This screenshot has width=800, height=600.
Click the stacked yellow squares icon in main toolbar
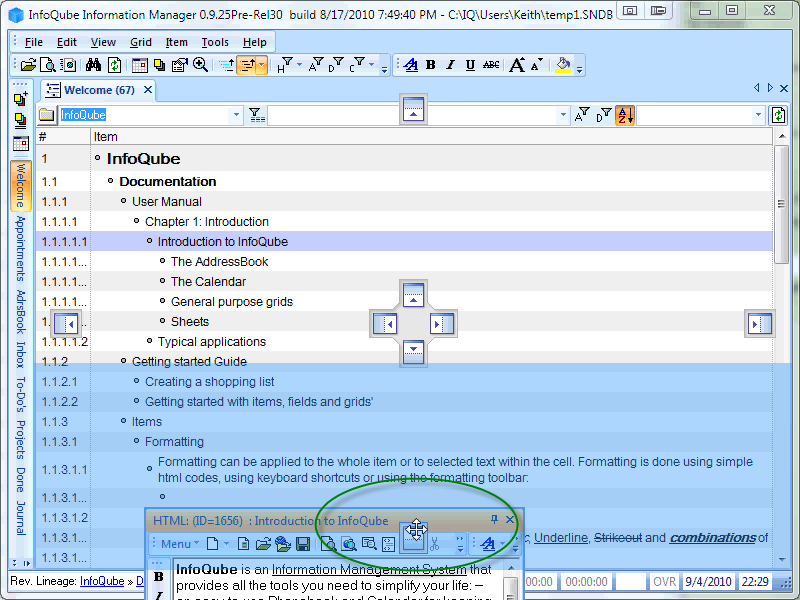[160, 65]
